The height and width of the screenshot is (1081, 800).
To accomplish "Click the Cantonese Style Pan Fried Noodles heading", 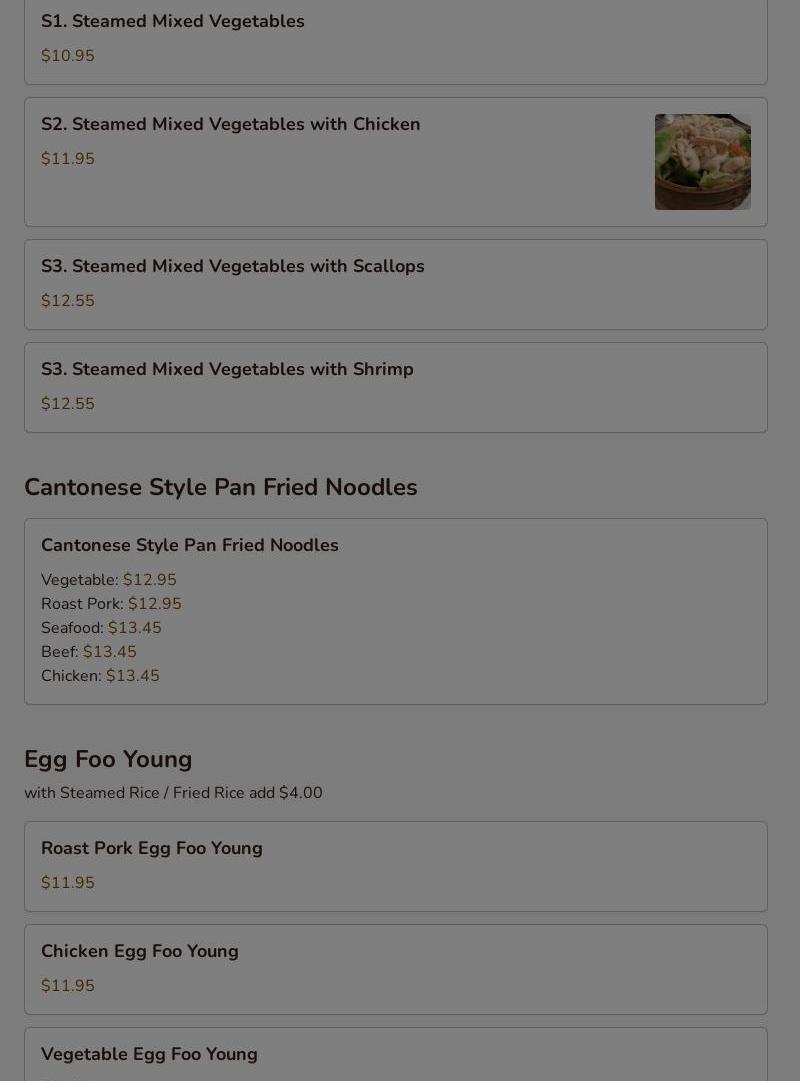I will (x=221, y=487).
